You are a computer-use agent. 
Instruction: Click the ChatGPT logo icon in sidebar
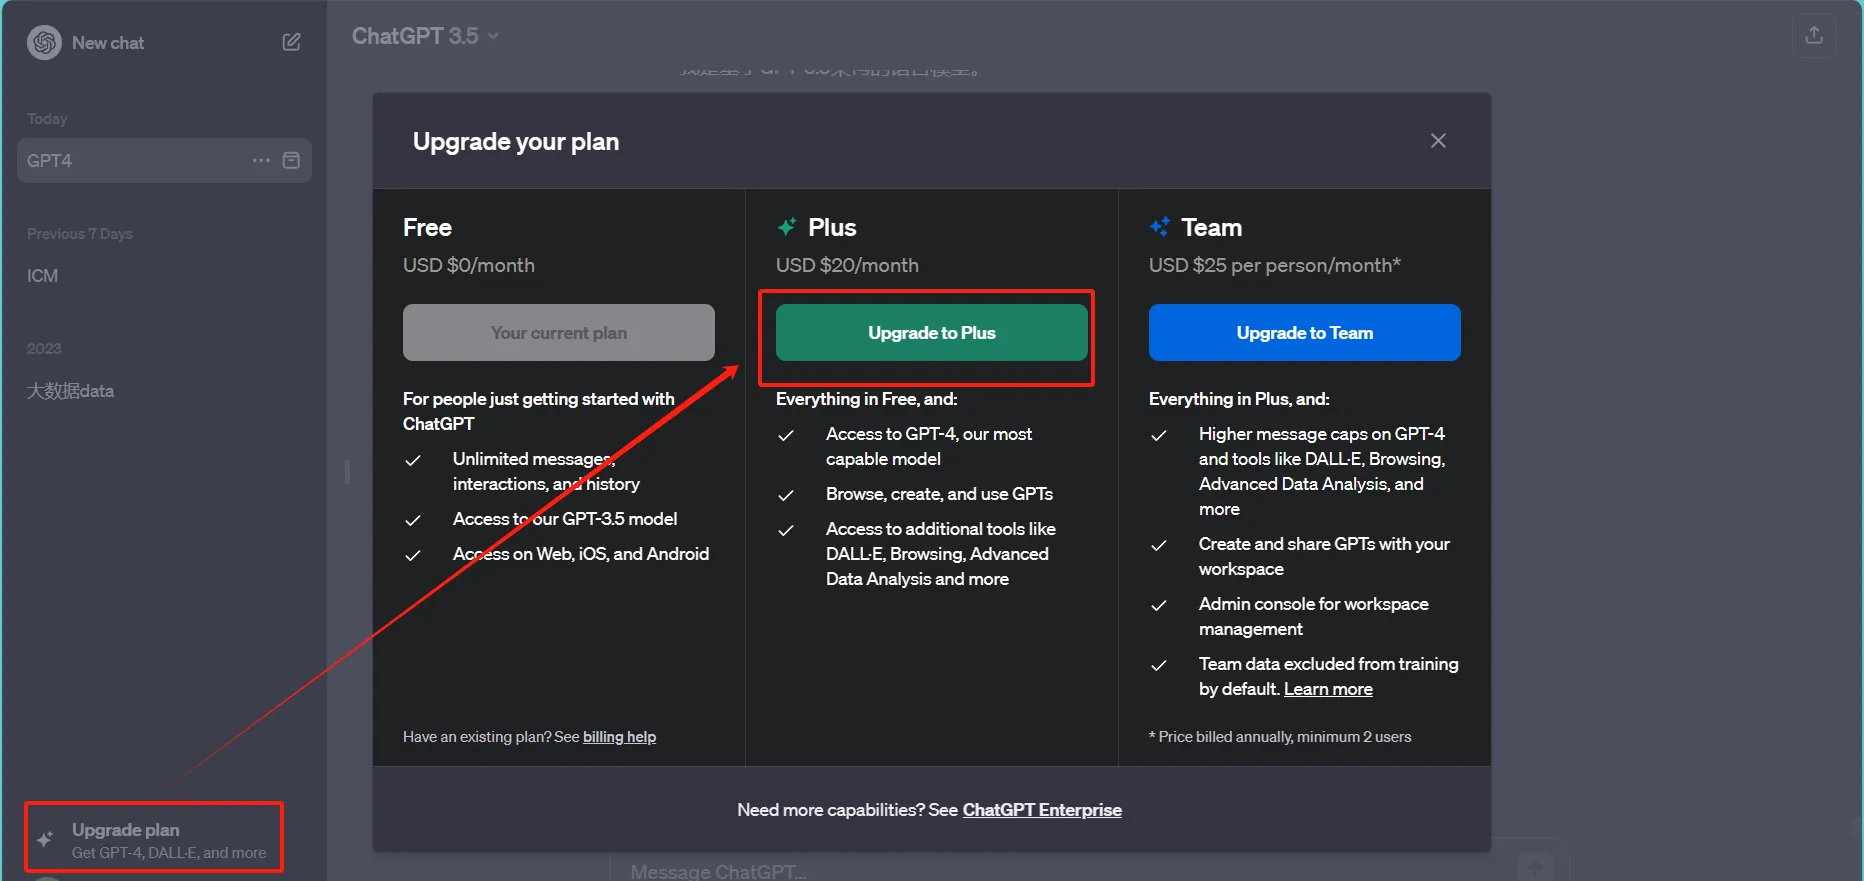point(44,43)
